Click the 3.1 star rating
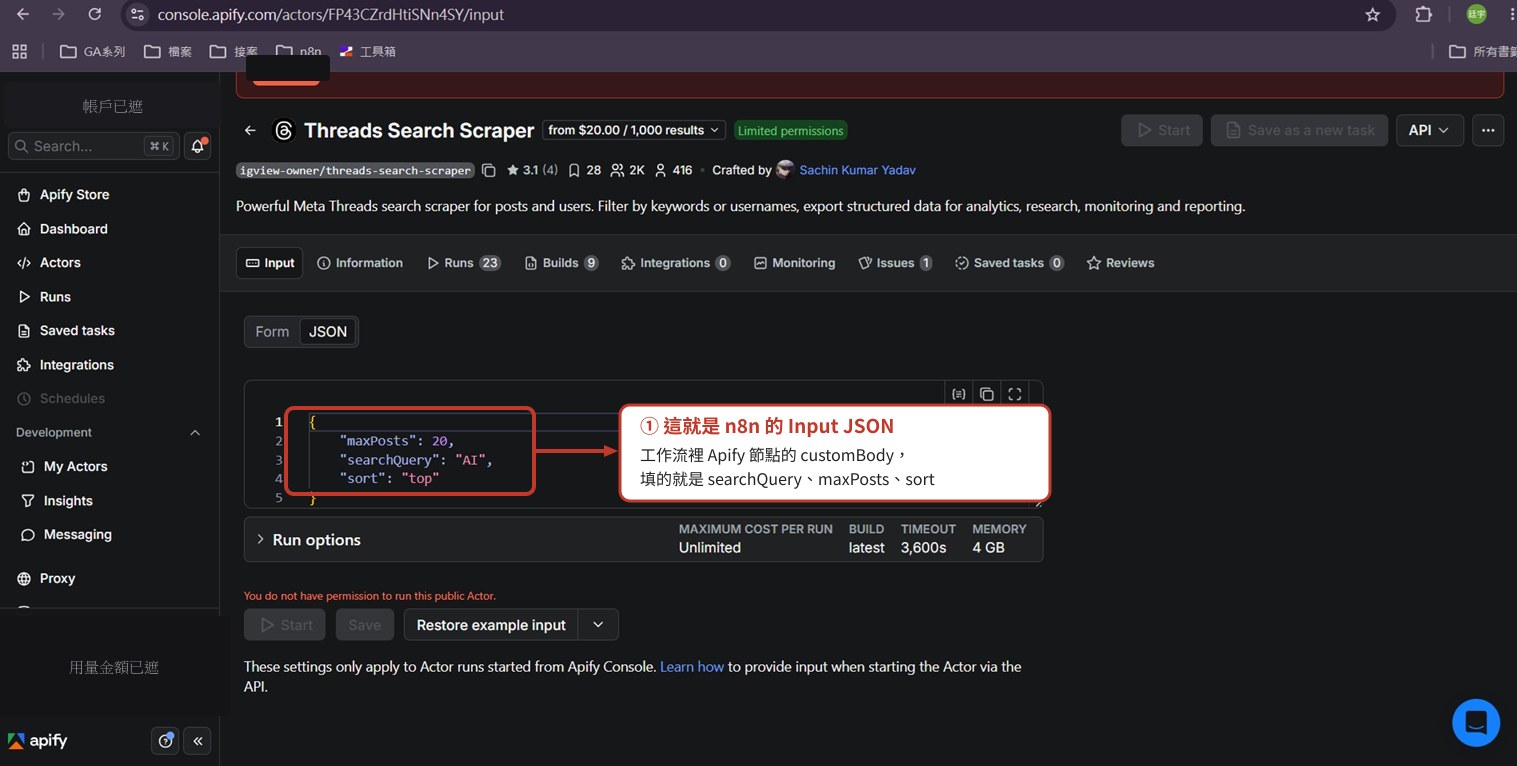 pyautogui.click(x=532, y=170)
